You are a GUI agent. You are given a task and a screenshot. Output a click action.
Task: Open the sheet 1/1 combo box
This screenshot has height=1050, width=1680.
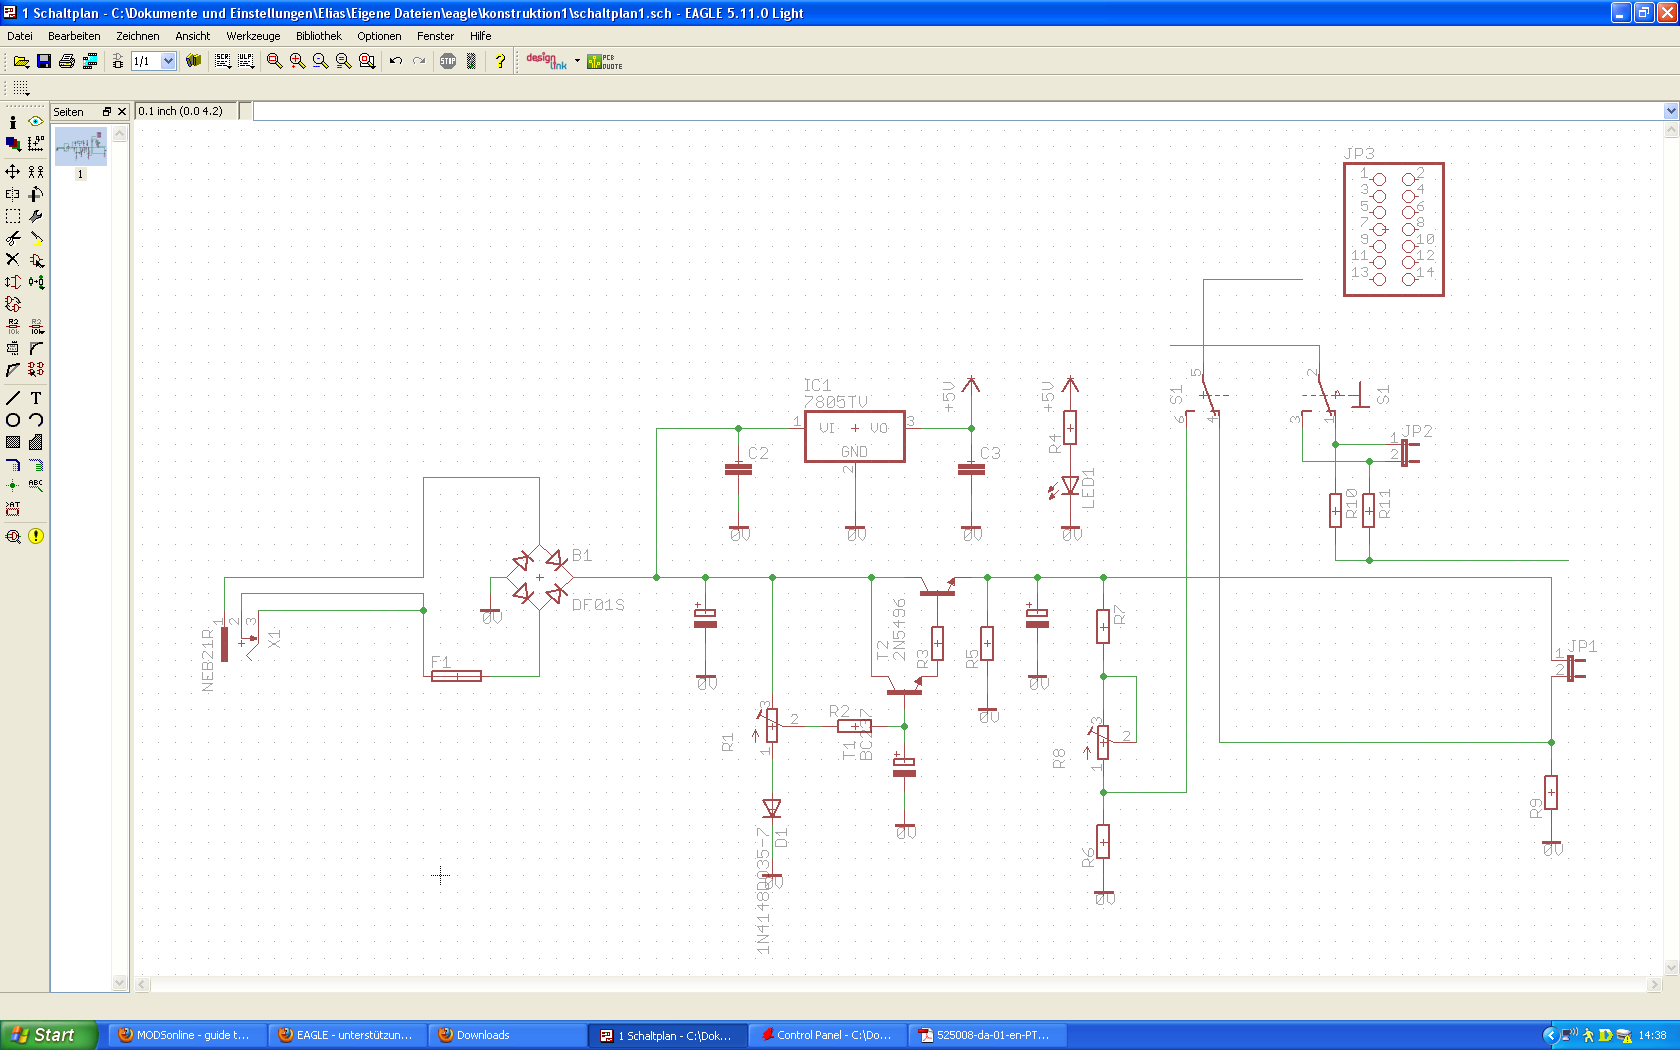pos(154,61)
